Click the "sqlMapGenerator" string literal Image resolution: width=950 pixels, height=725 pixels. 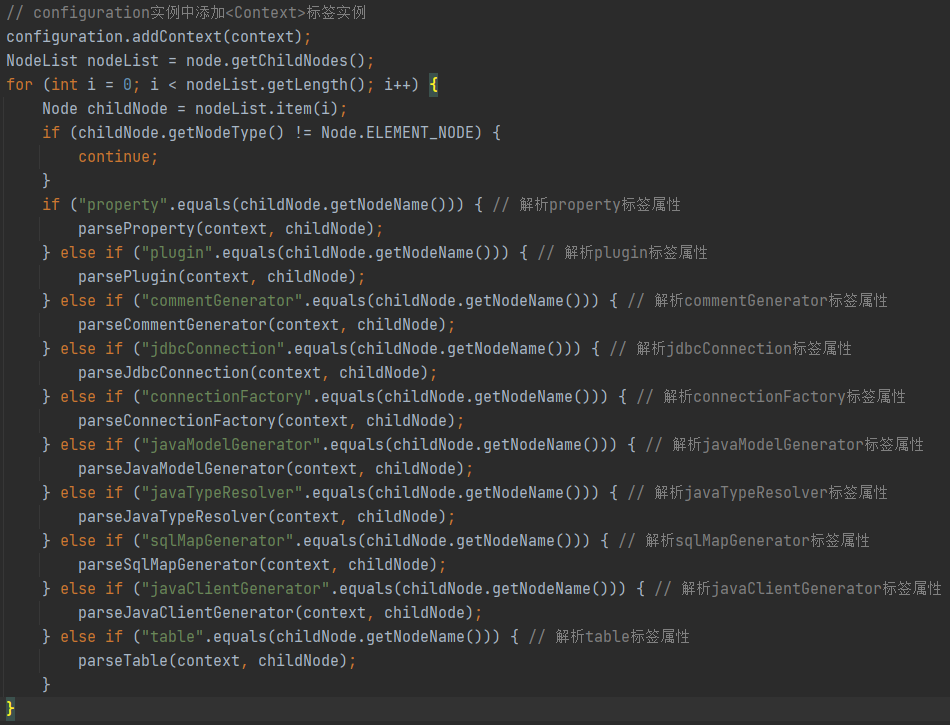(x=217, y=540)
